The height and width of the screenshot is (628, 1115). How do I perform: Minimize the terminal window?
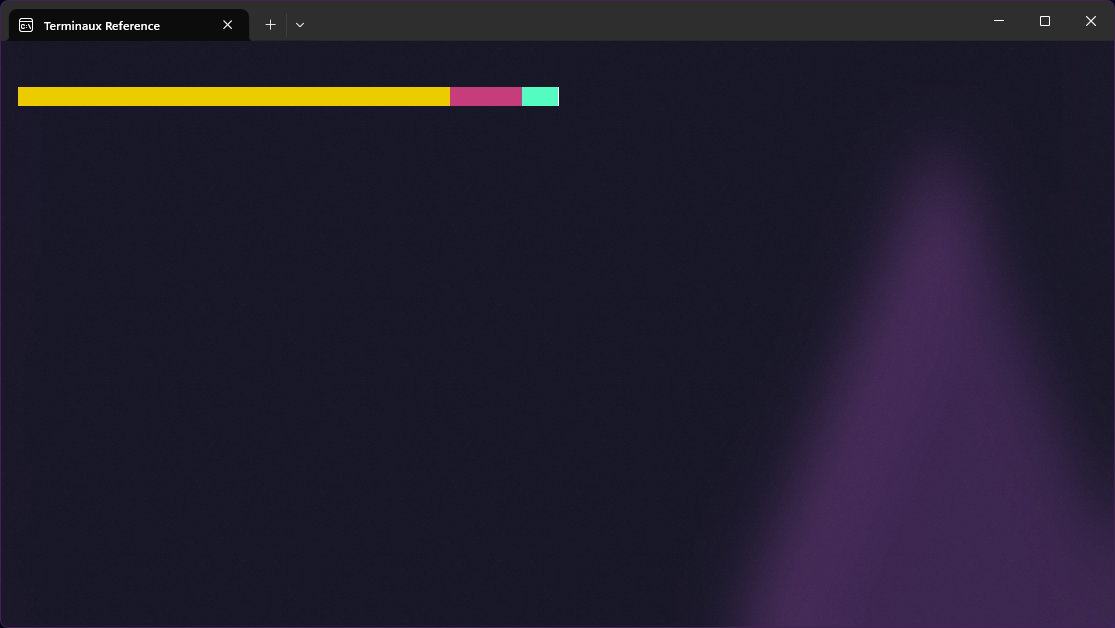[x=998, y=21]
